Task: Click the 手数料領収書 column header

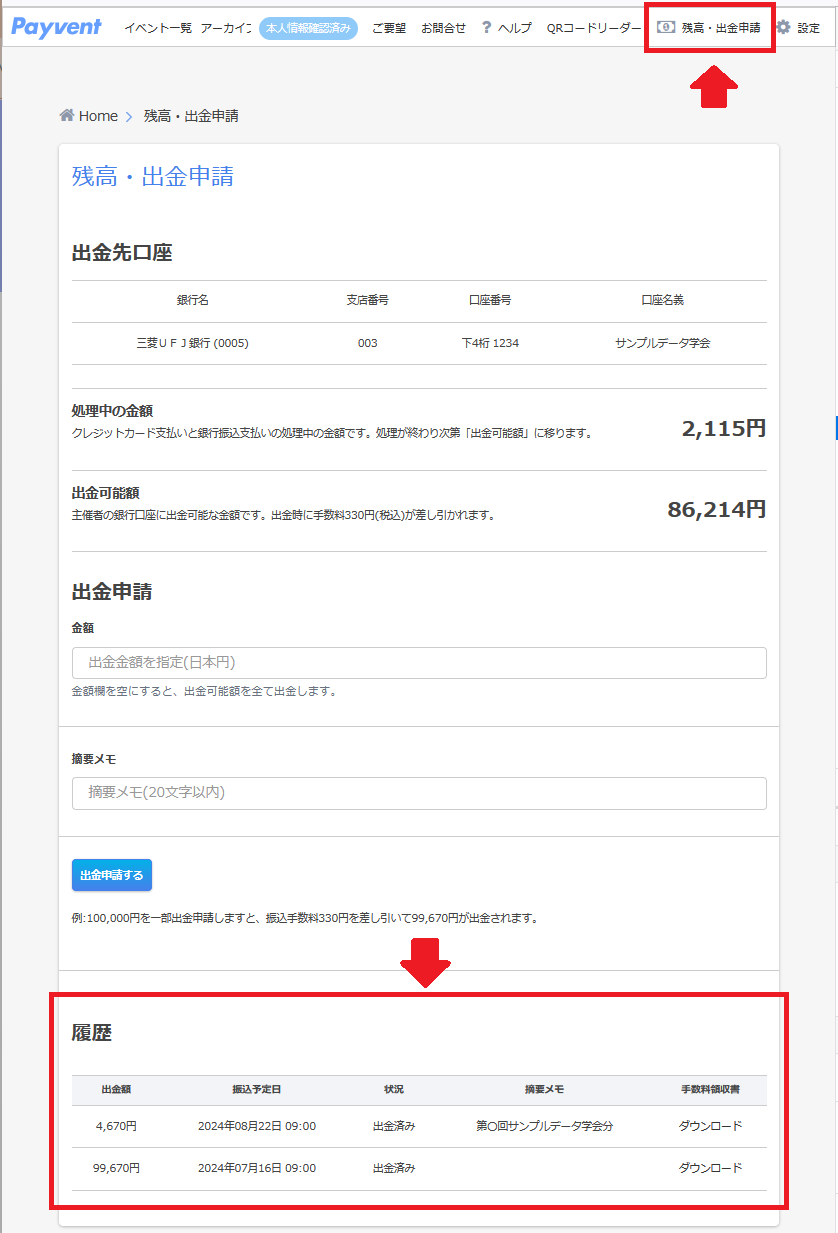Action: coord(710,1089)
